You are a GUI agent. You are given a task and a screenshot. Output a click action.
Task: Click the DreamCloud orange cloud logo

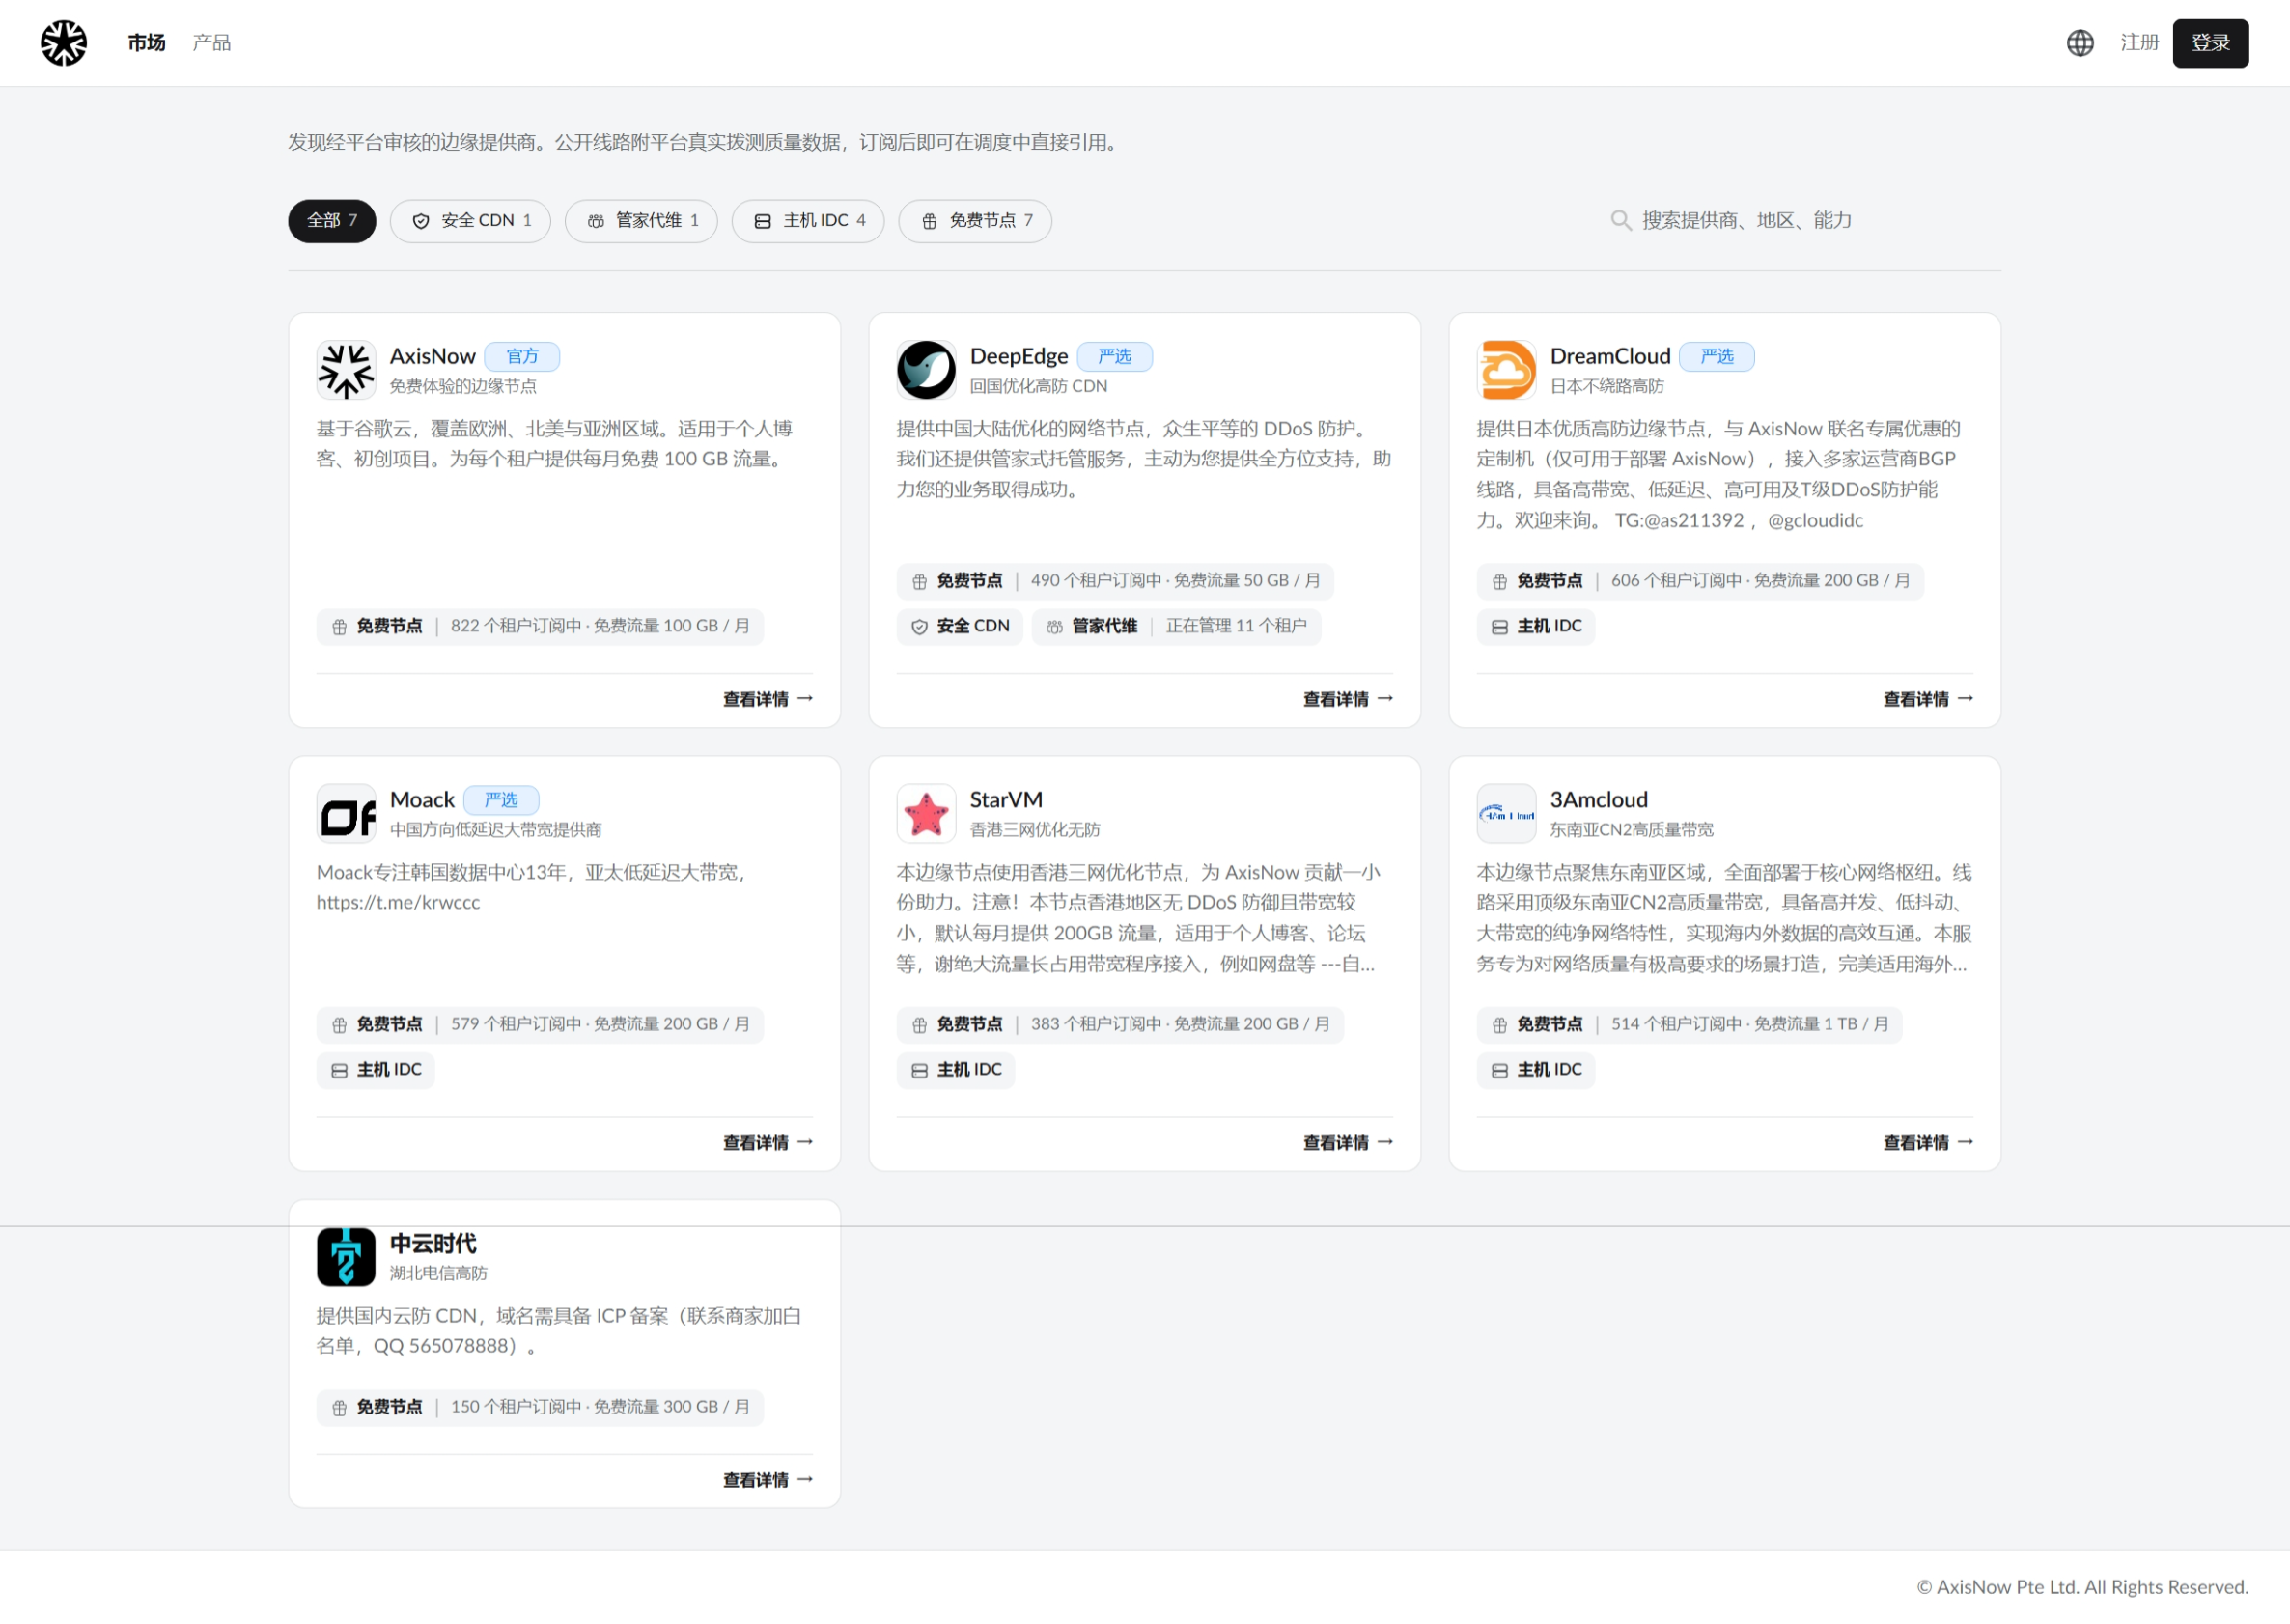1506,370
